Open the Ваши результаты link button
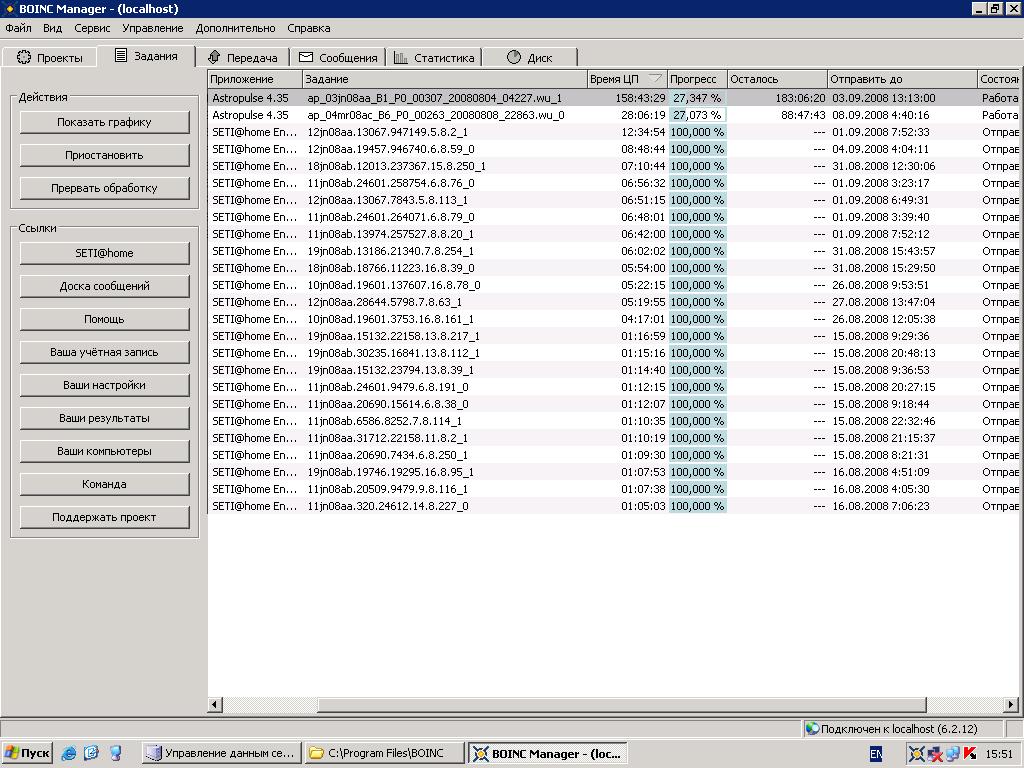 [104, 418]
